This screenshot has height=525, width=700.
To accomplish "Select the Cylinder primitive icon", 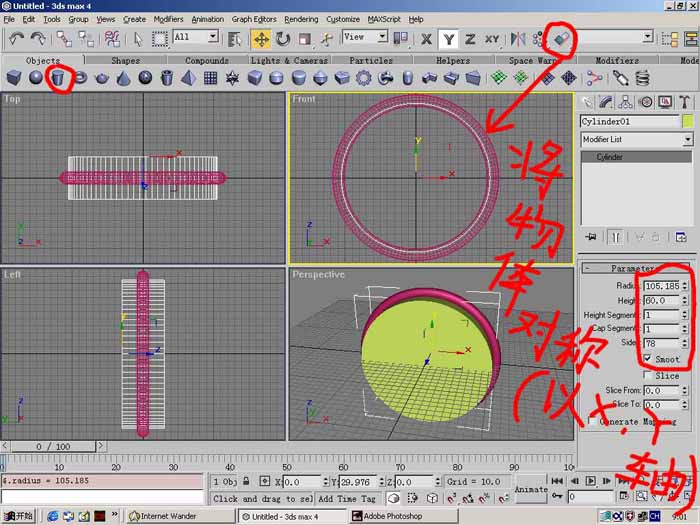I will (x=58, y=78).
